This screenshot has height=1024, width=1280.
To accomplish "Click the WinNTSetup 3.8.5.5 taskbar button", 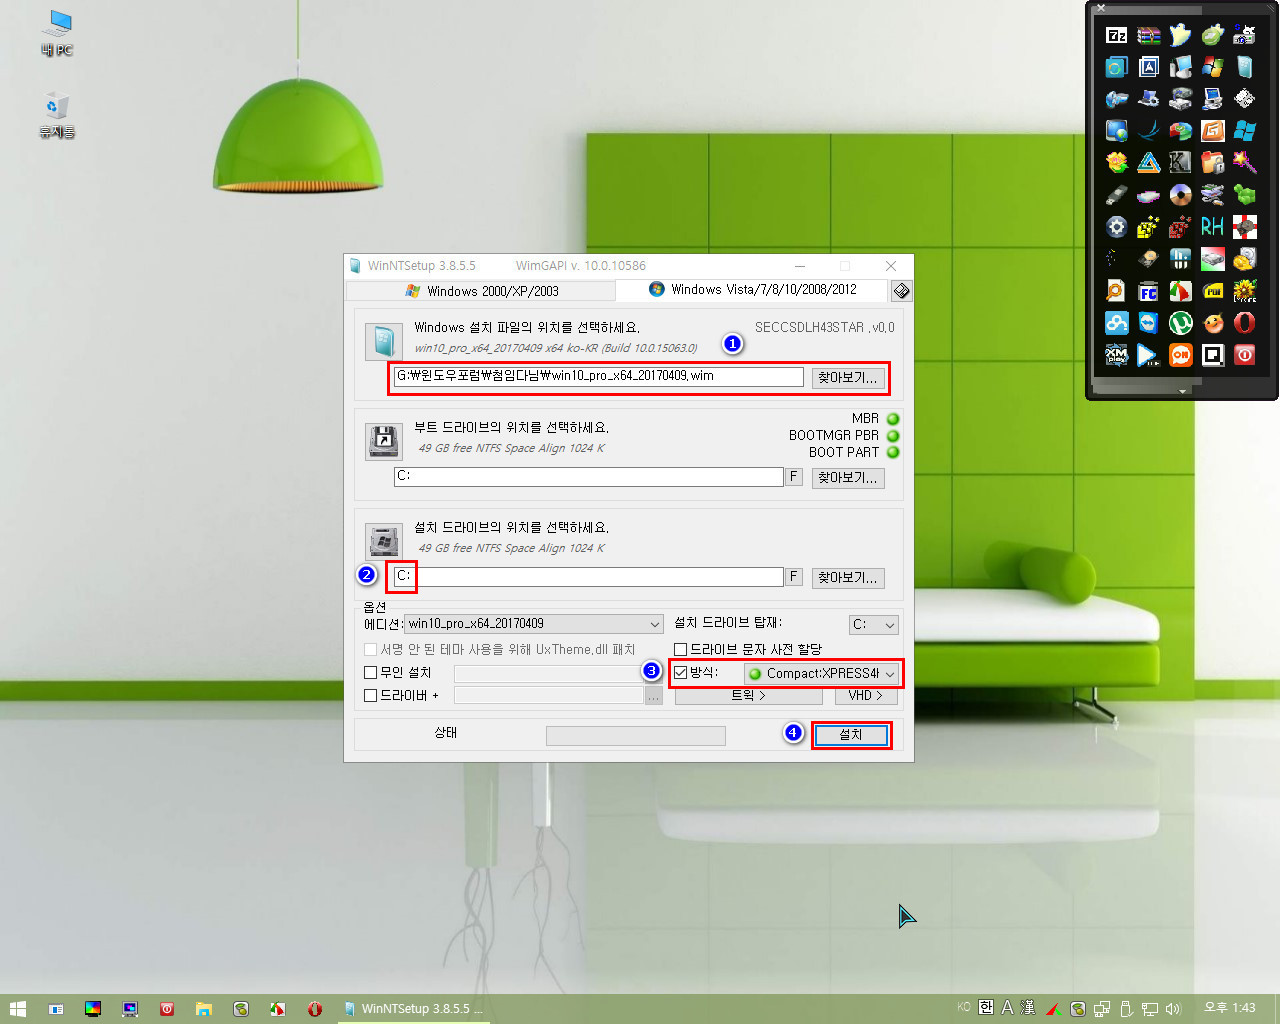I will (x=413, y=1009).
